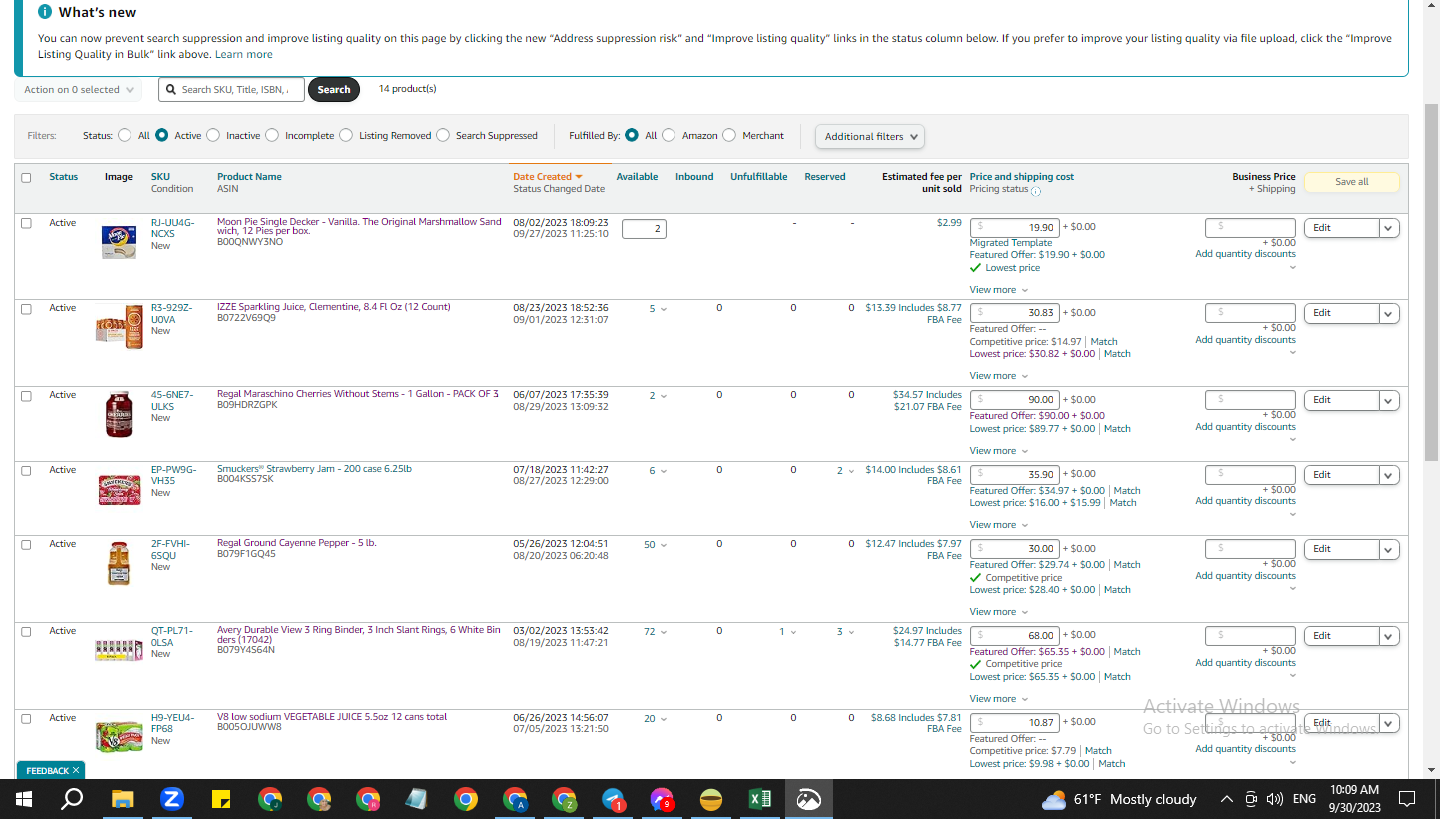Open the Additional filters dropdown
Image resolution: width=1440 pixels, height=819 pixels.
(x=870, y=136)
